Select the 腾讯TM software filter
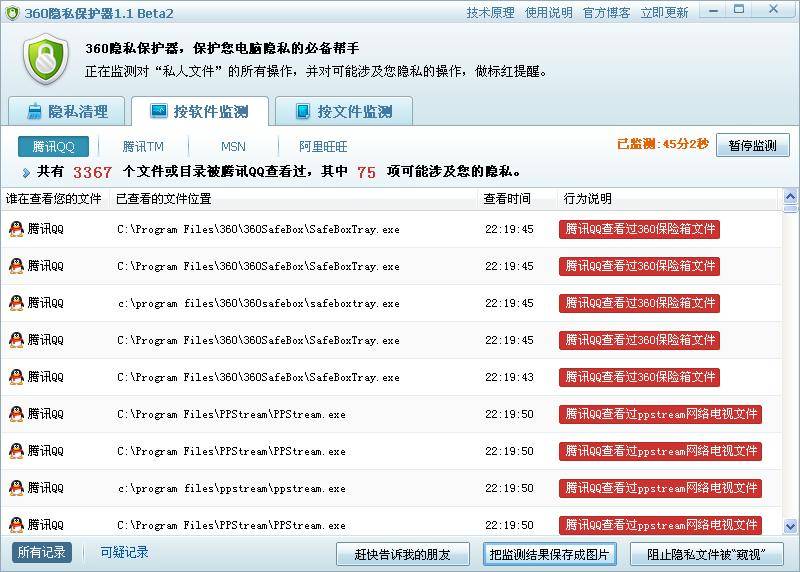 pyautogui.click(x=143, y=146)
